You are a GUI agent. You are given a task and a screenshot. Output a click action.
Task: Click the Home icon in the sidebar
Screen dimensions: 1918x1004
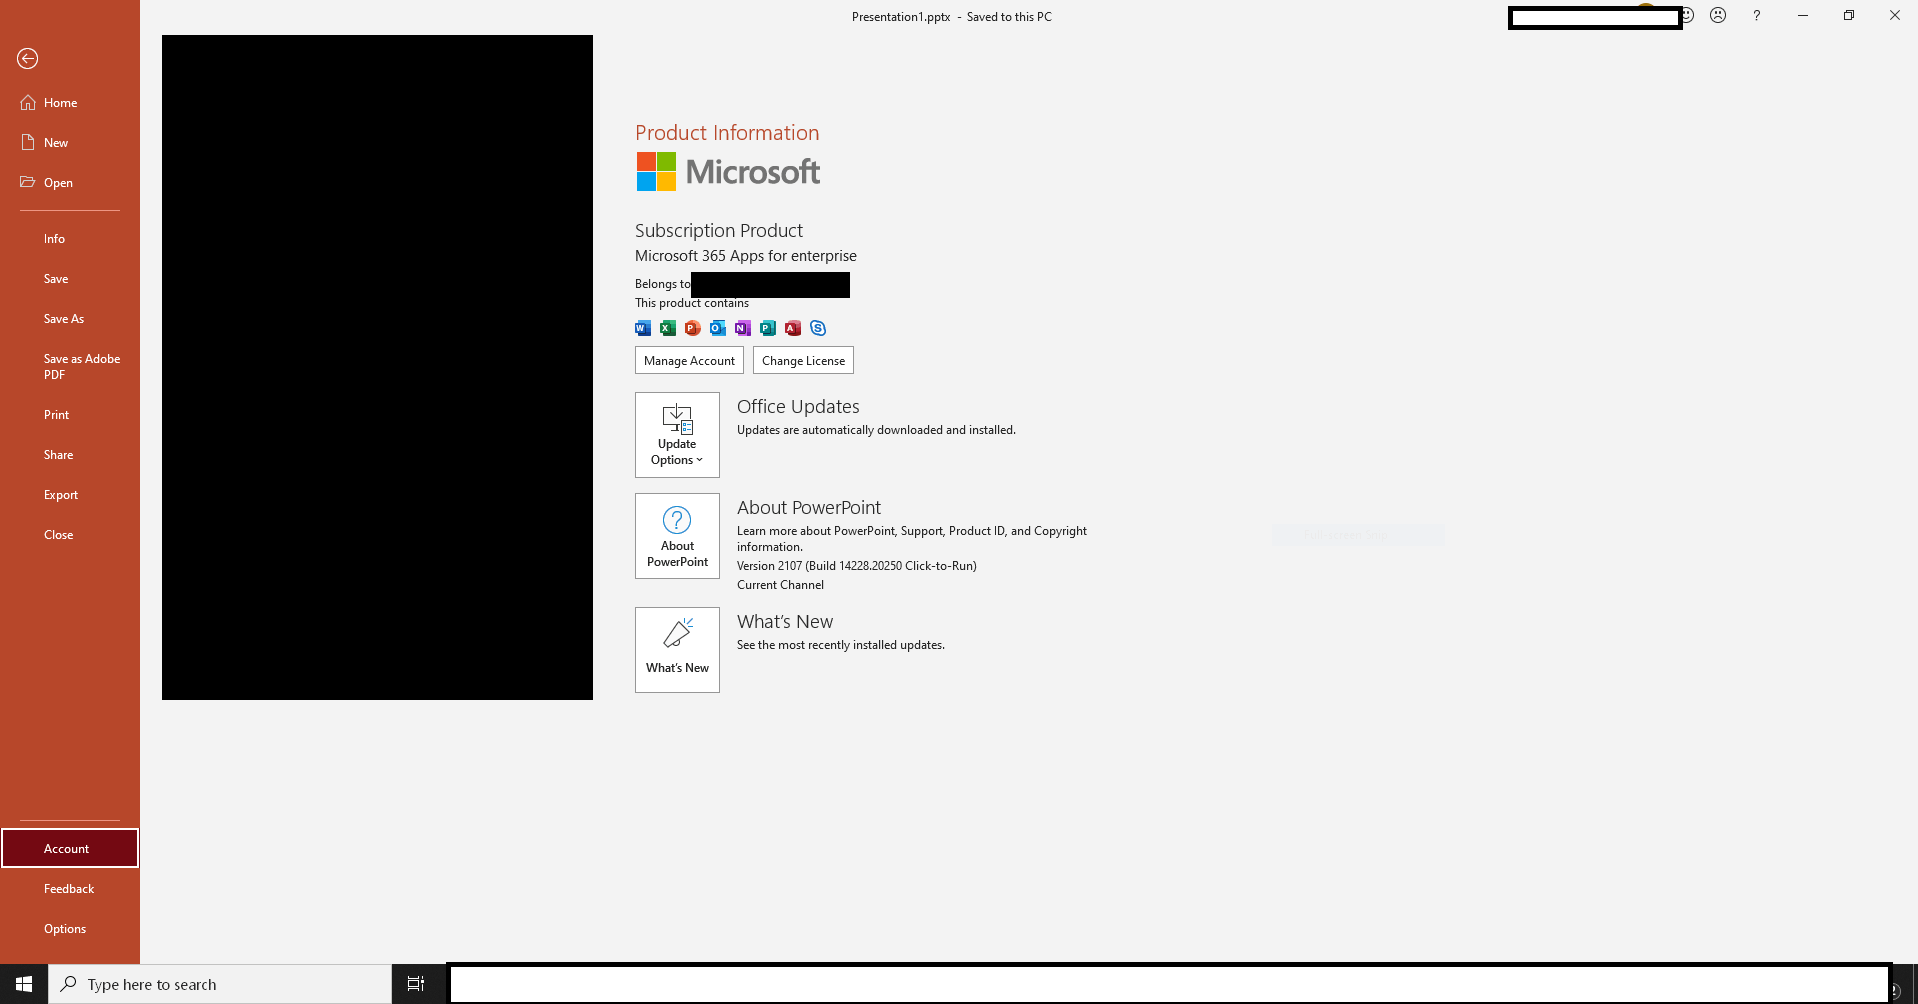(28, 103)
